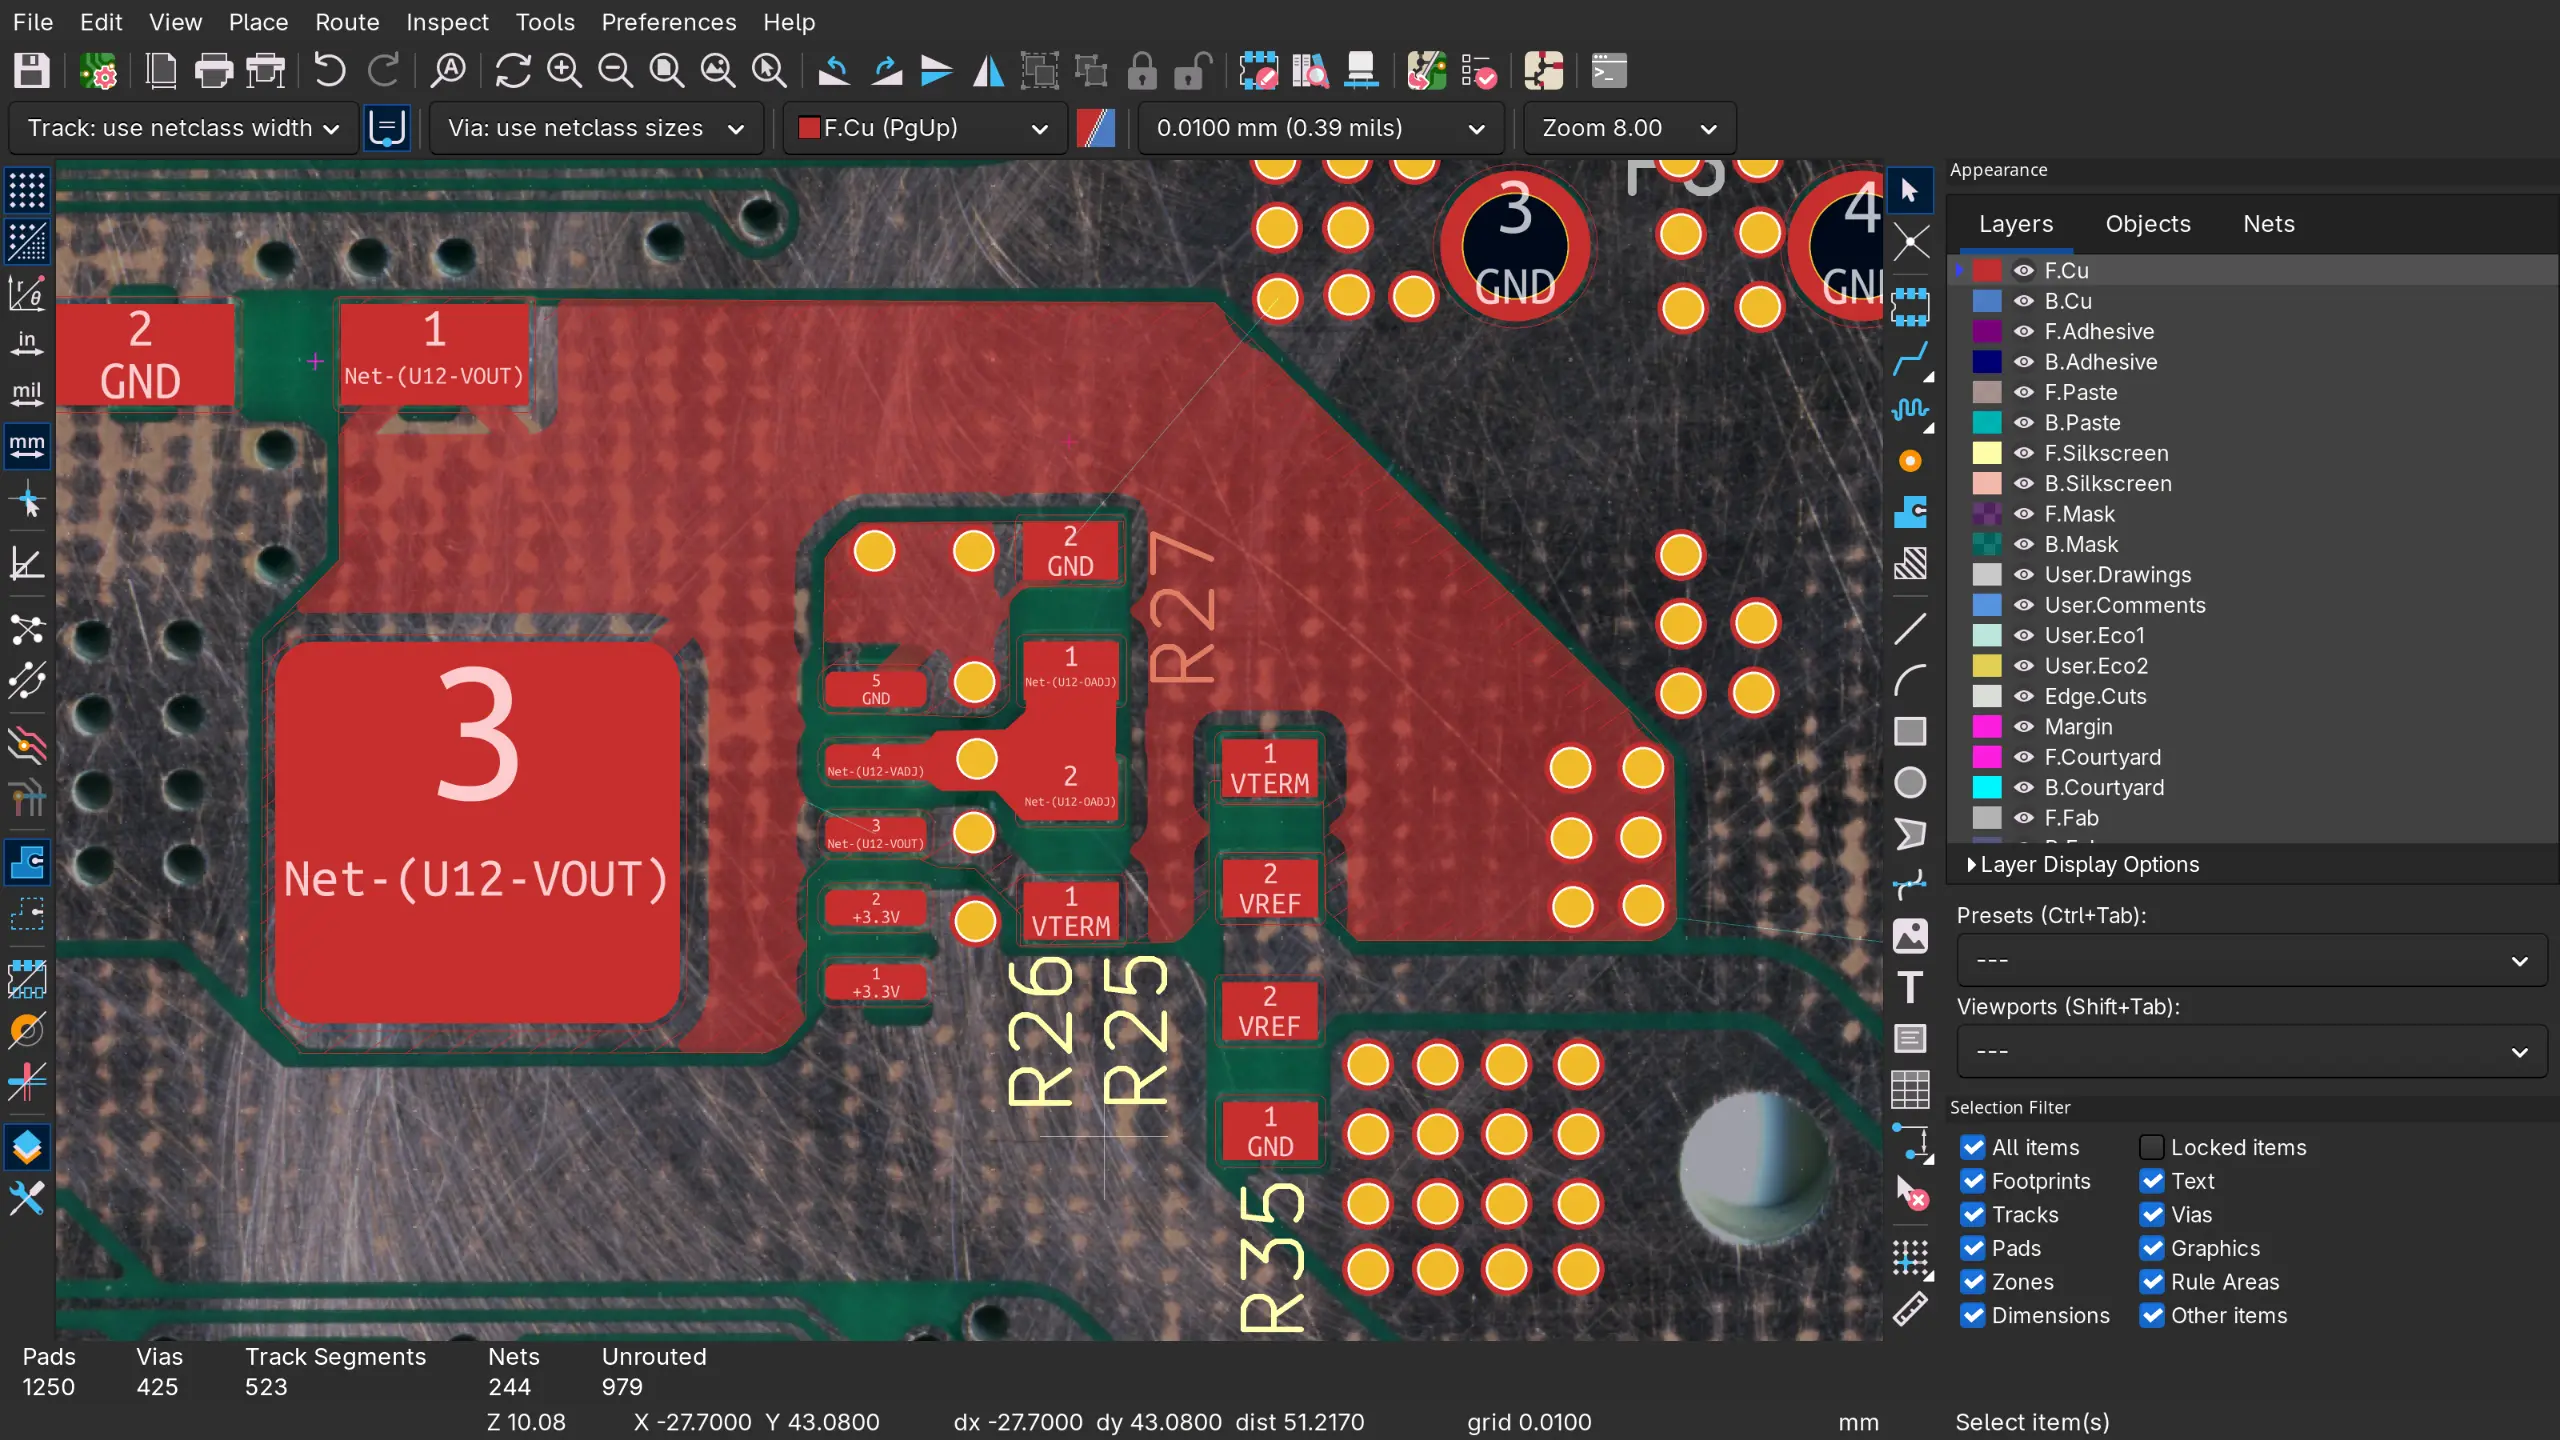
Task: Expand Layer Display Options
Action: [2083, 864]
